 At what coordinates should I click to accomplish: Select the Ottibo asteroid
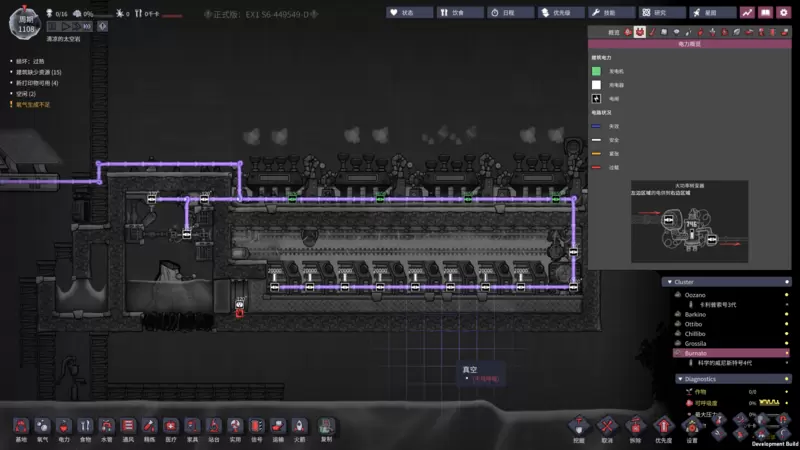[x=732, y=324]
